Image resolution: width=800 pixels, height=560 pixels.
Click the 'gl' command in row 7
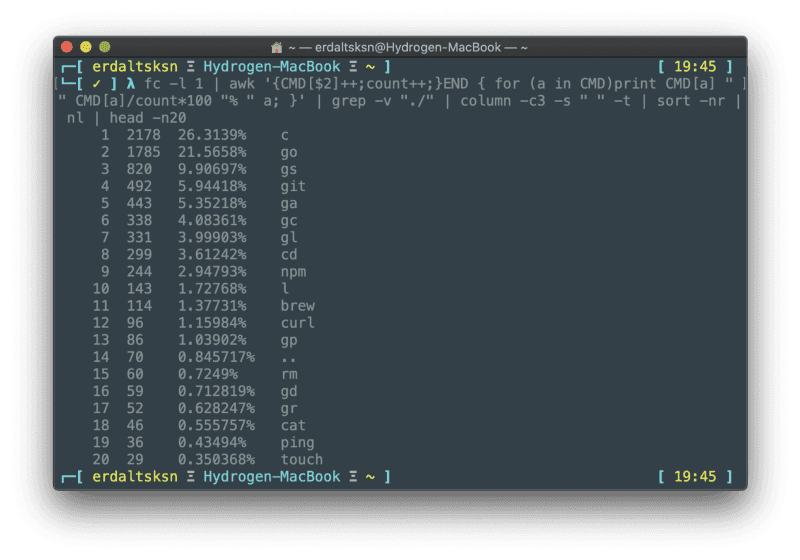pyautogui.click(x=289, y=238)
